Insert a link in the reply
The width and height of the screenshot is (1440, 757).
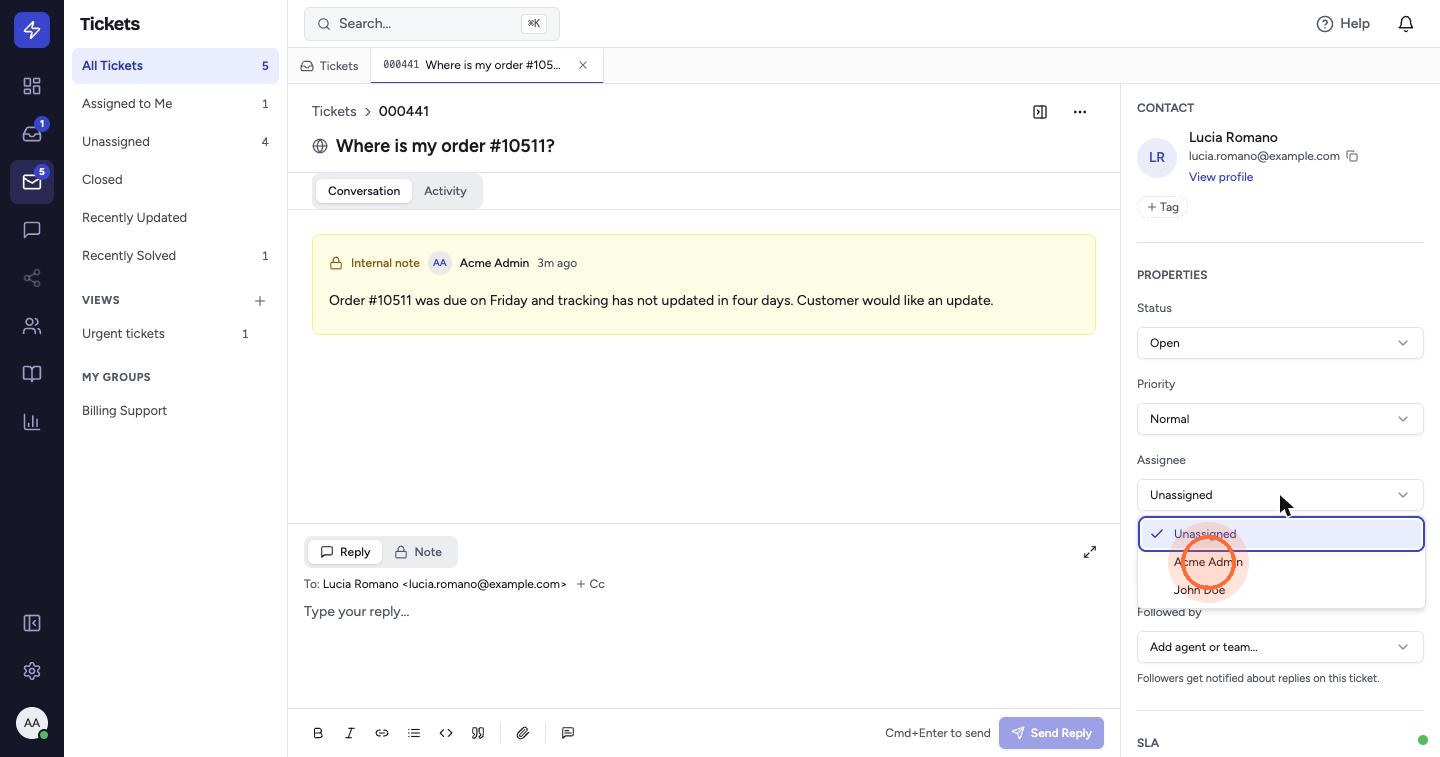coord(382,733)
